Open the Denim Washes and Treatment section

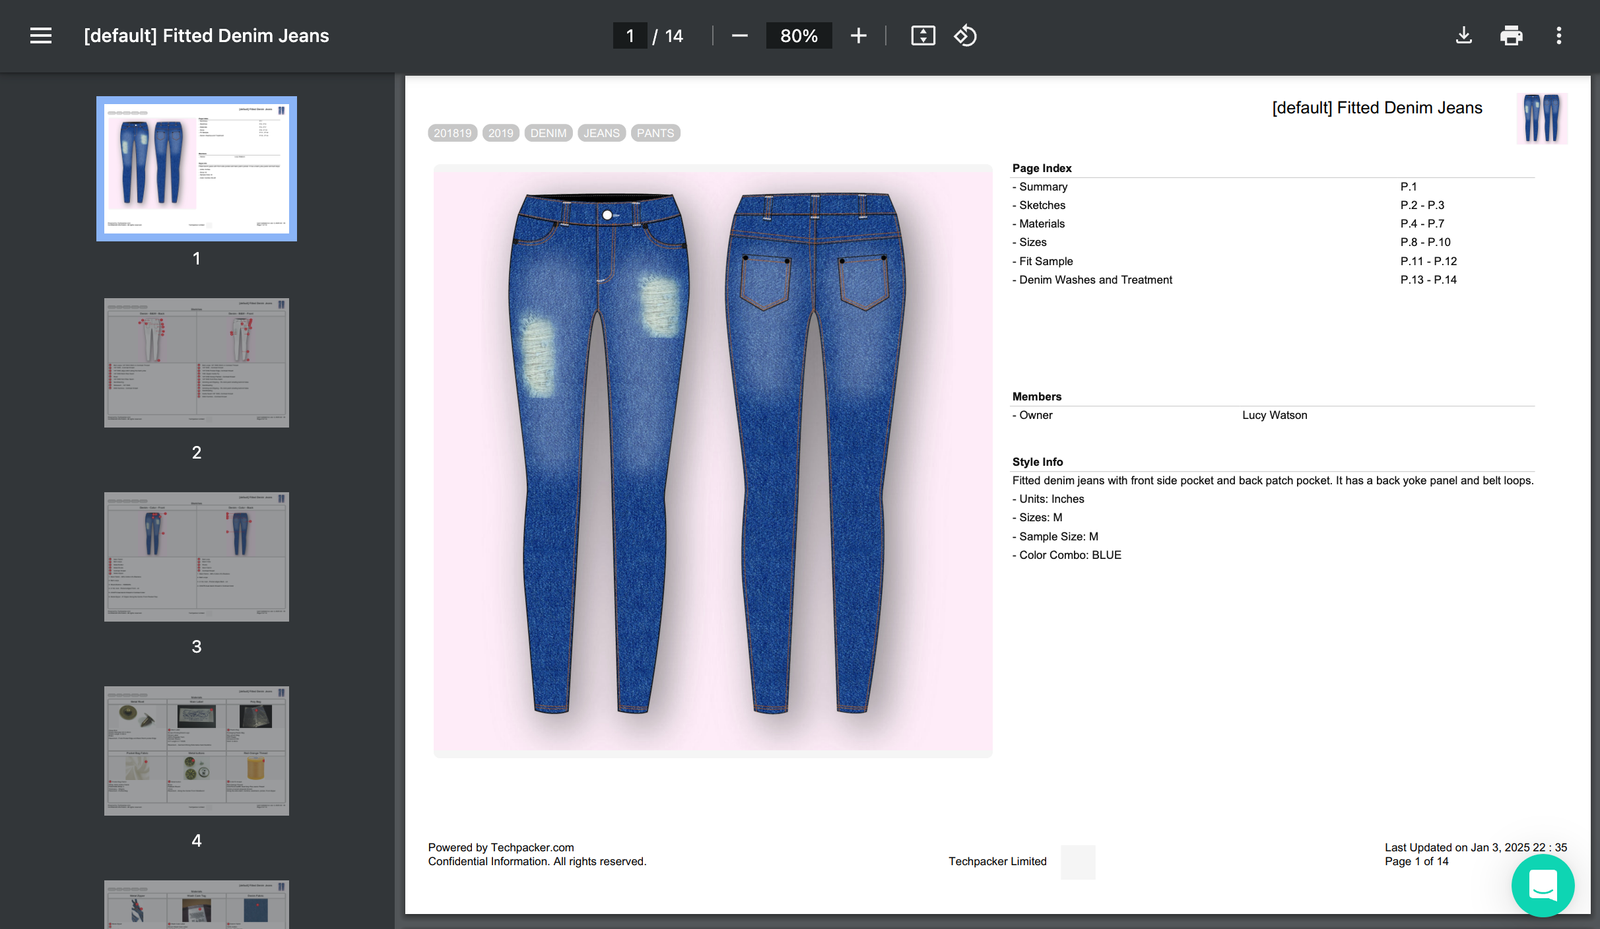1092,279
